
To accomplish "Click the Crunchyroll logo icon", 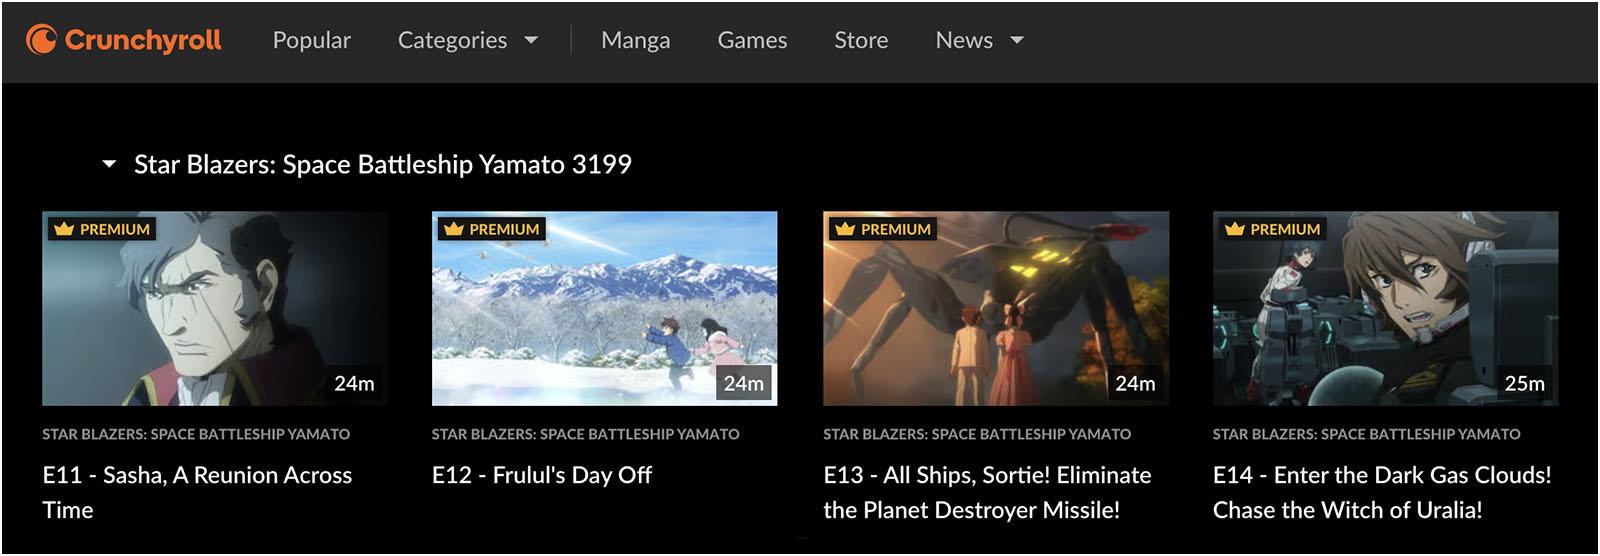I will [x=41, y=40].
